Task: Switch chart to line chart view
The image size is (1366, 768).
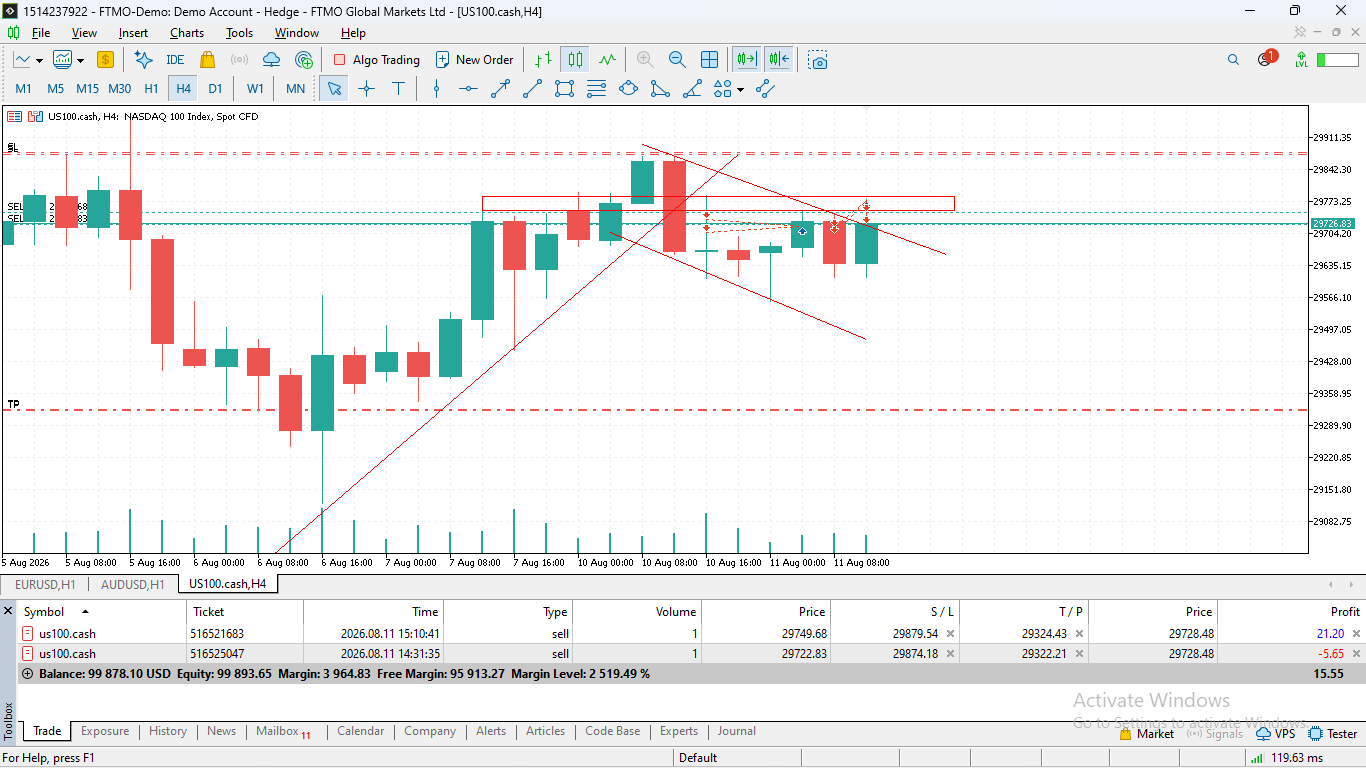Action: click(607, 59)
